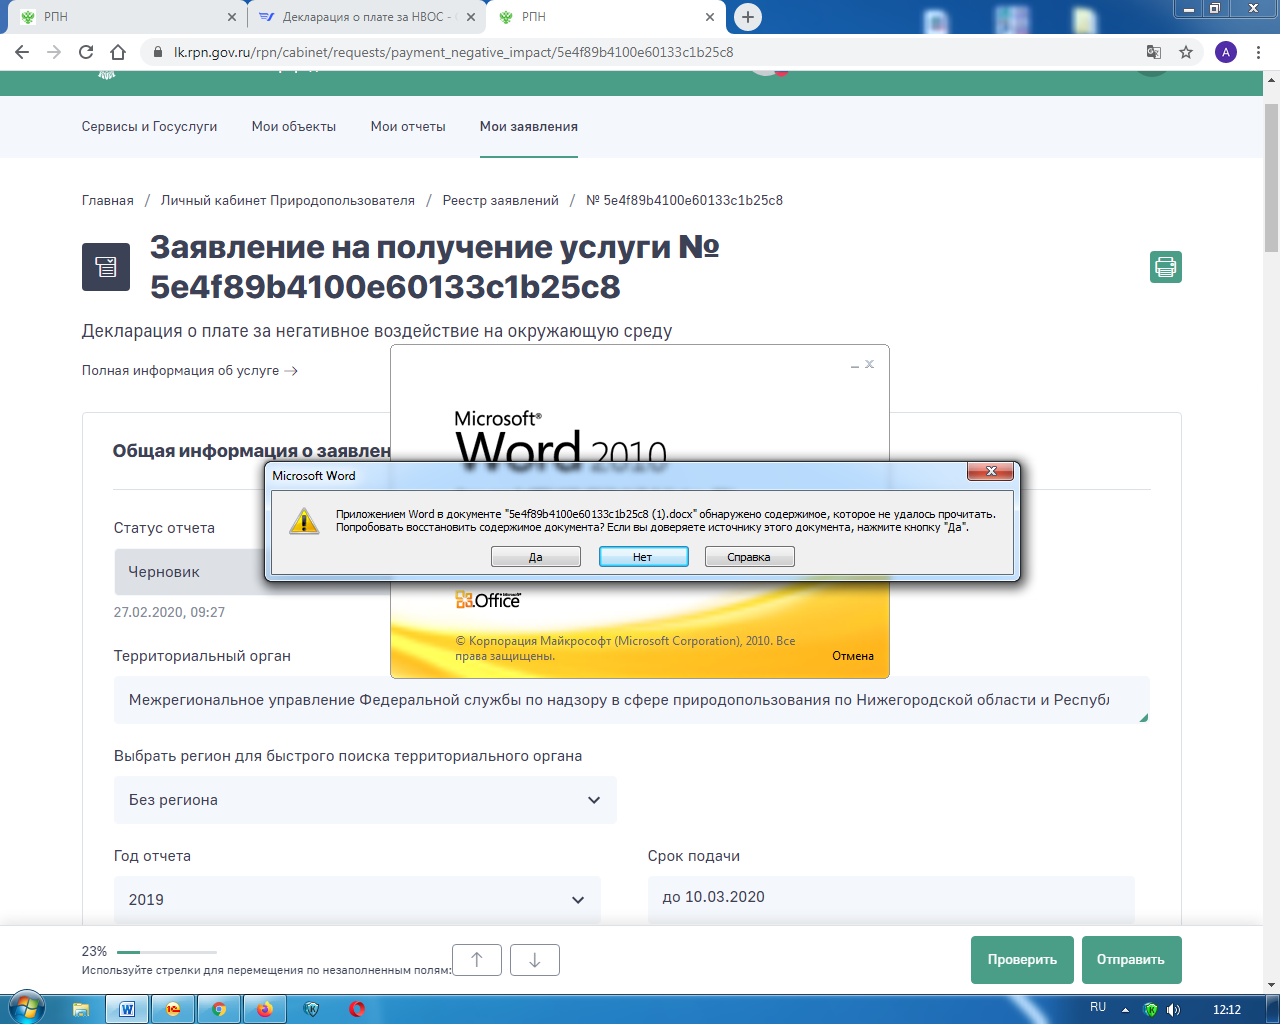Viewport: 1280px width, 1024px height.
Task: Click the green print icon
Action: [x=1165, y=267]
